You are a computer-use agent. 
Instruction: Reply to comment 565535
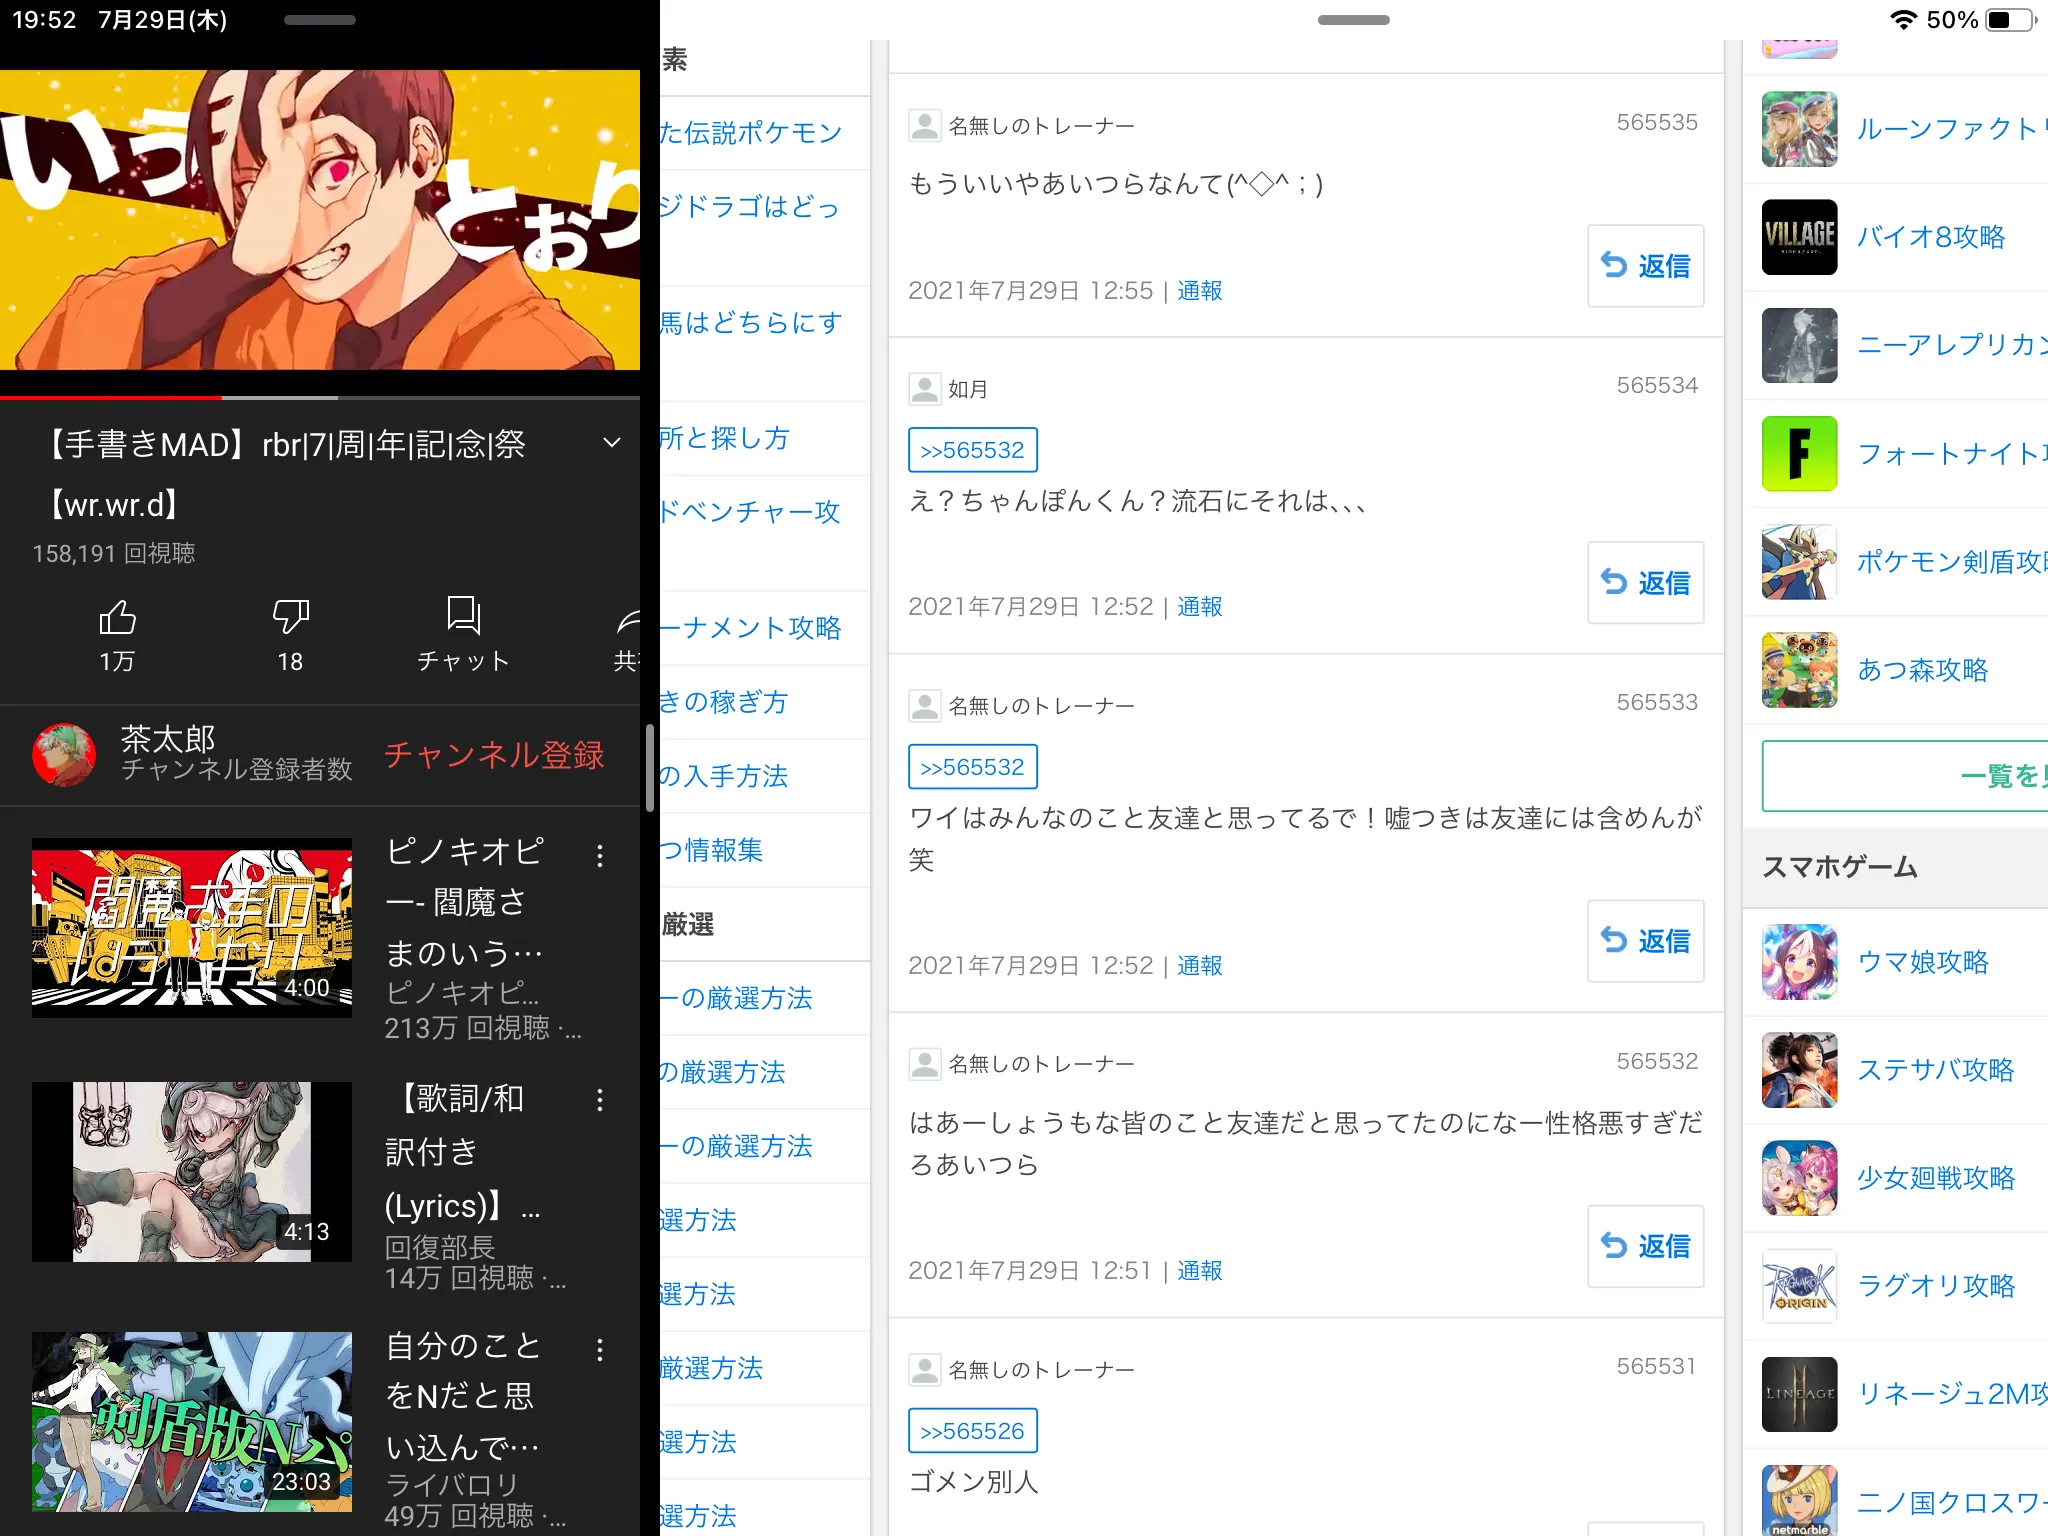[x=1646, y=266]
